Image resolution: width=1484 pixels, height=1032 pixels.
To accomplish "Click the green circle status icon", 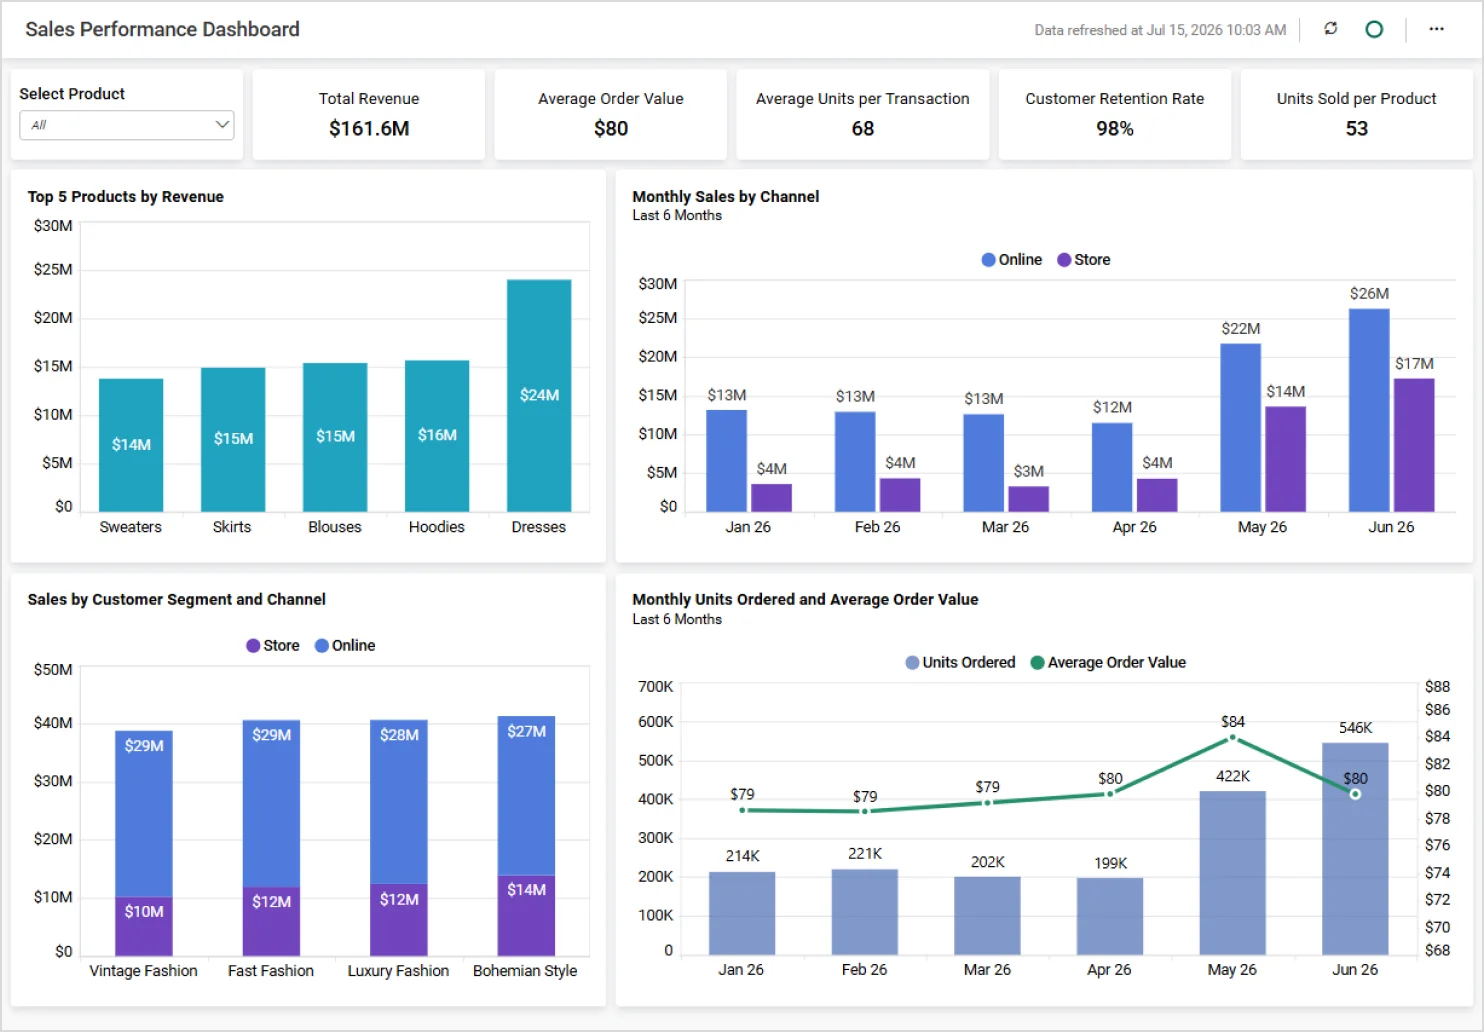I will [x=1374, y=29].
